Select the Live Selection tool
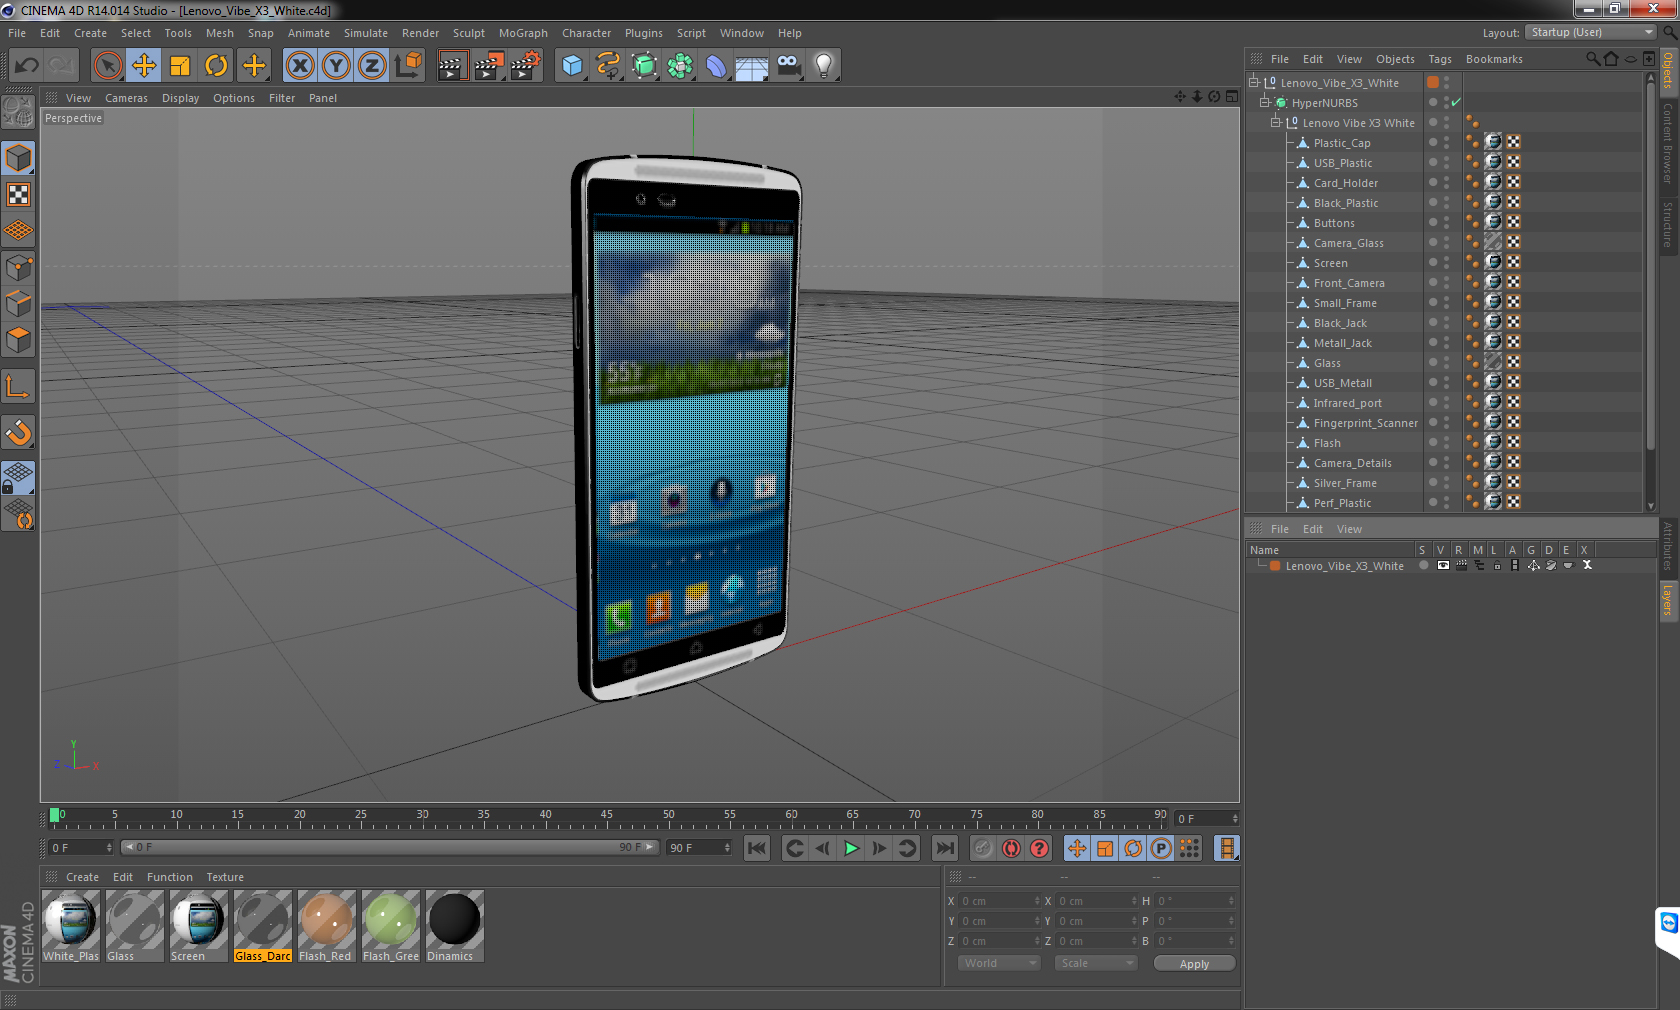The height and width of the screenshot is (1010, 1680). tap(107, 66)
